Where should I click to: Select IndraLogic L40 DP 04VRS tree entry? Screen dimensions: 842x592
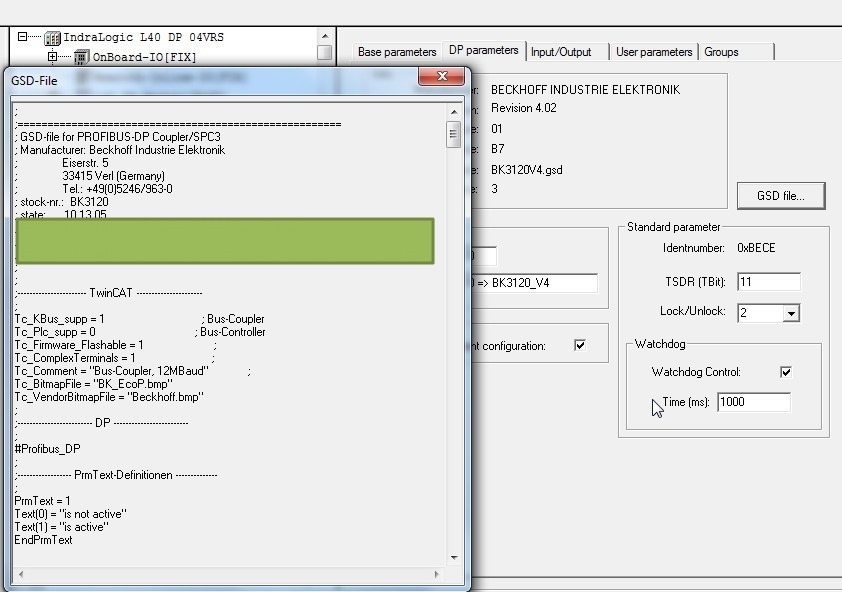pos(143,37)
